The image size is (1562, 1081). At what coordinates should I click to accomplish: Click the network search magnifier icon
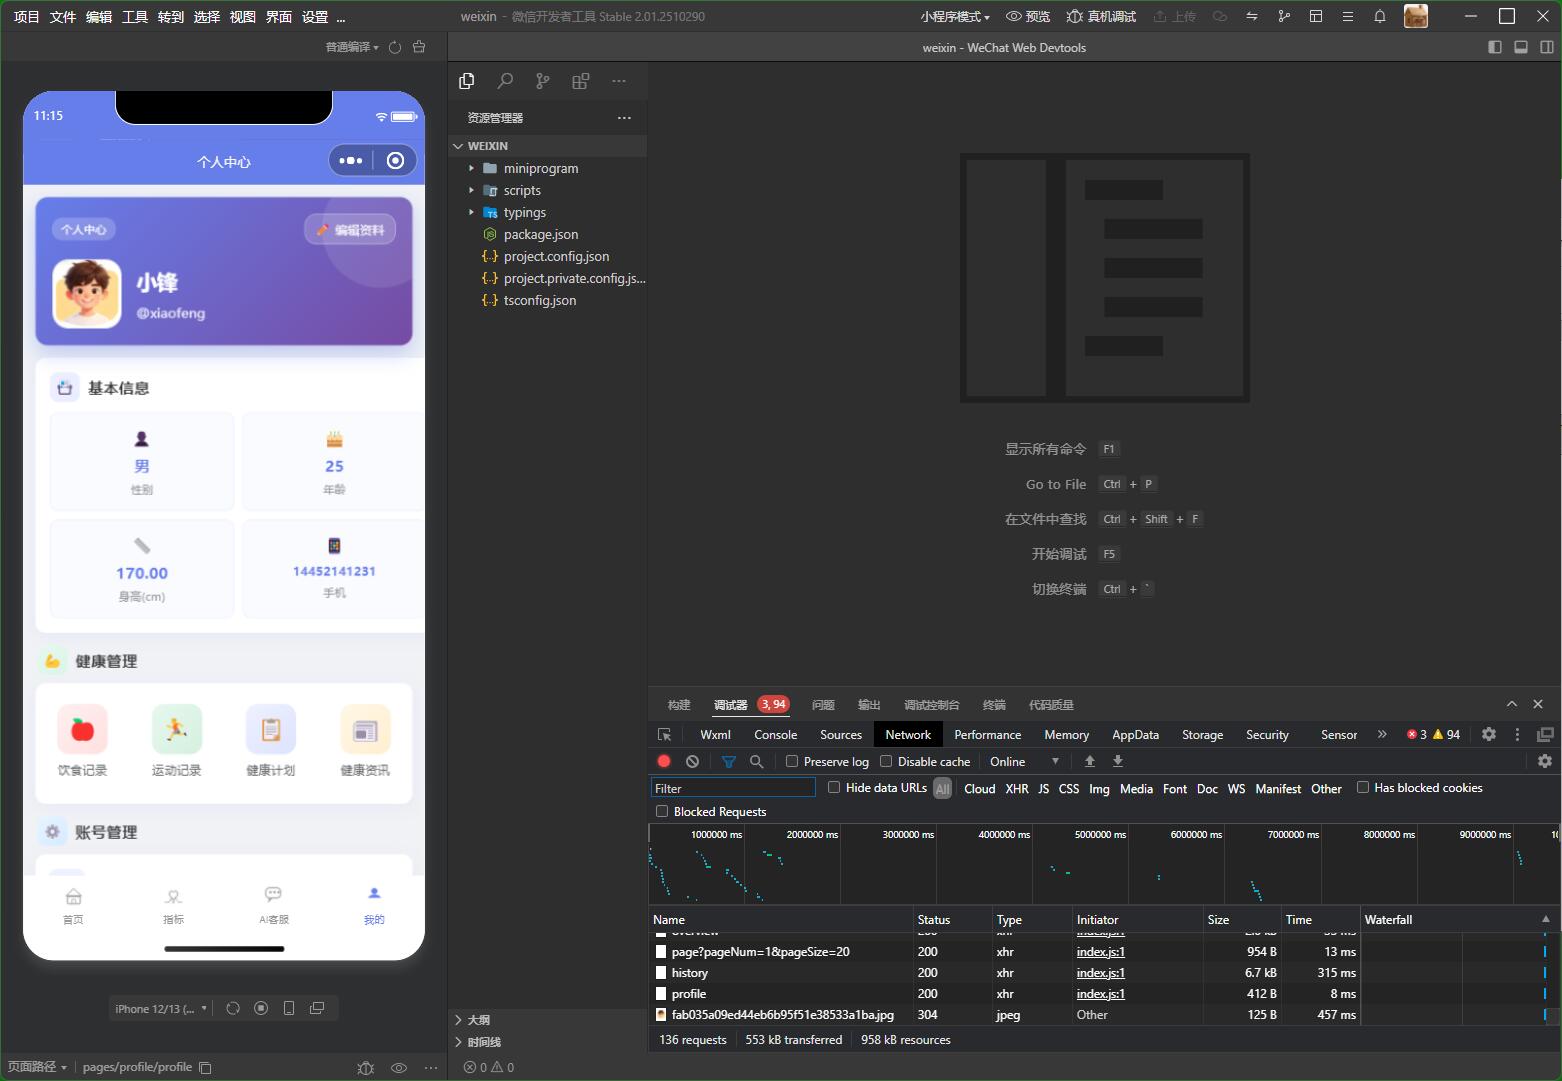pyautogui.click(x=757, y=761)
